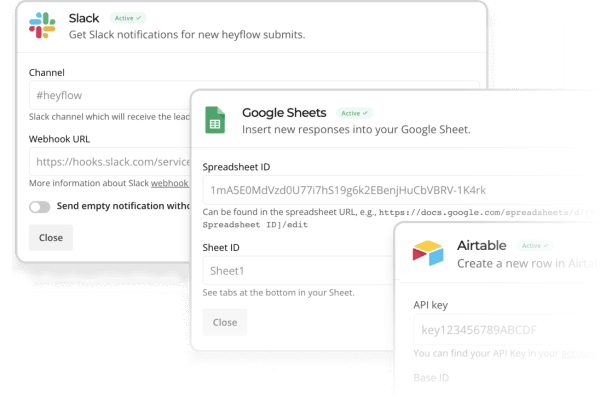Viewport: 600px width, 408px height.
Task: Click the Active badge beside Slack
Action: click(x=128, y=18)
